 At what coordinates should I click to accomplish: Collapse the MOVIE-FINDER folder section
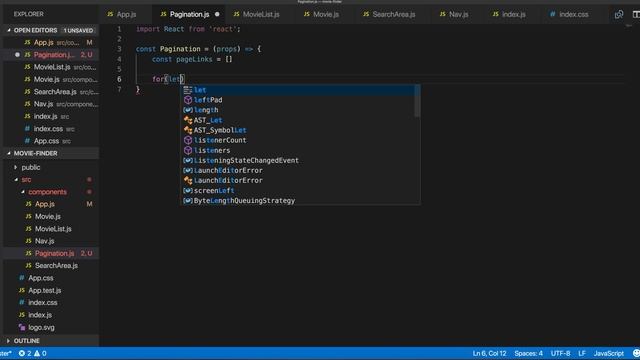tap(9, 153)
